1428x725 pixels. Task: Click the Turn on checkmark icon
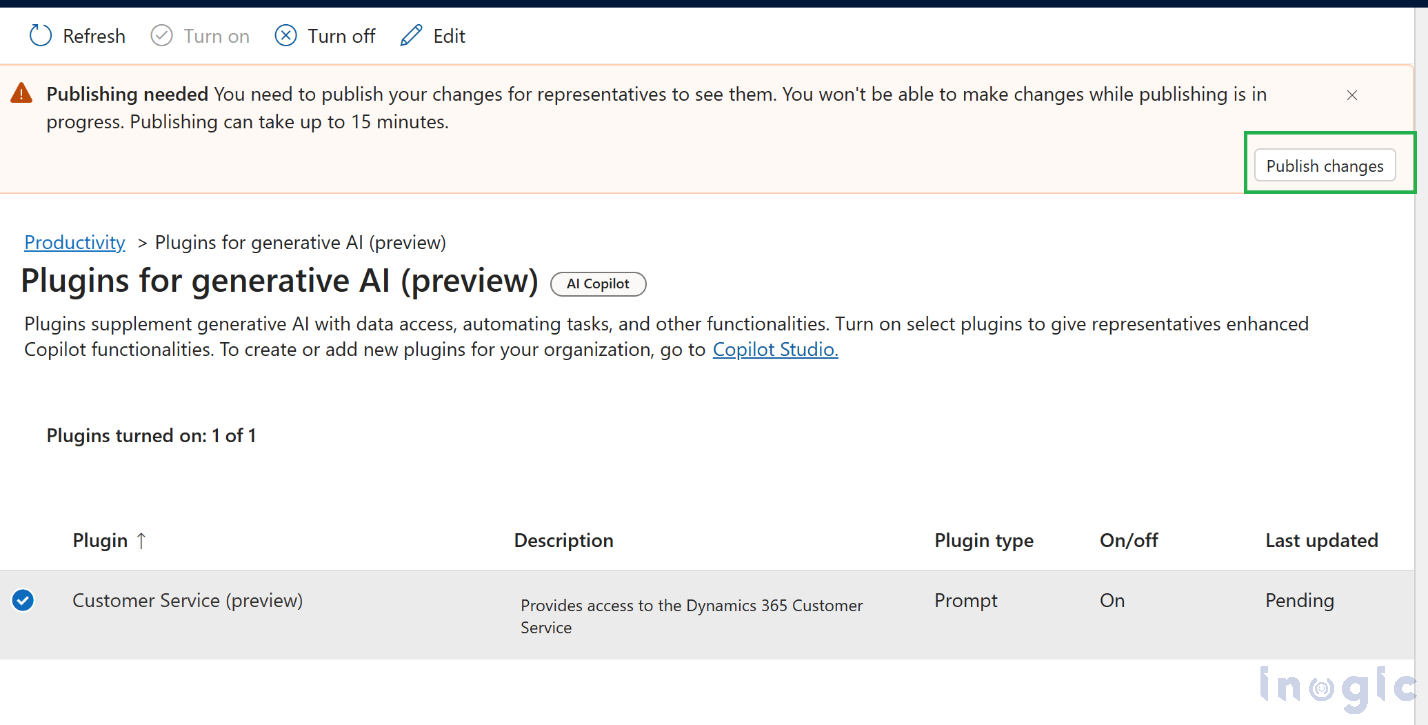[x=161, y=36]
